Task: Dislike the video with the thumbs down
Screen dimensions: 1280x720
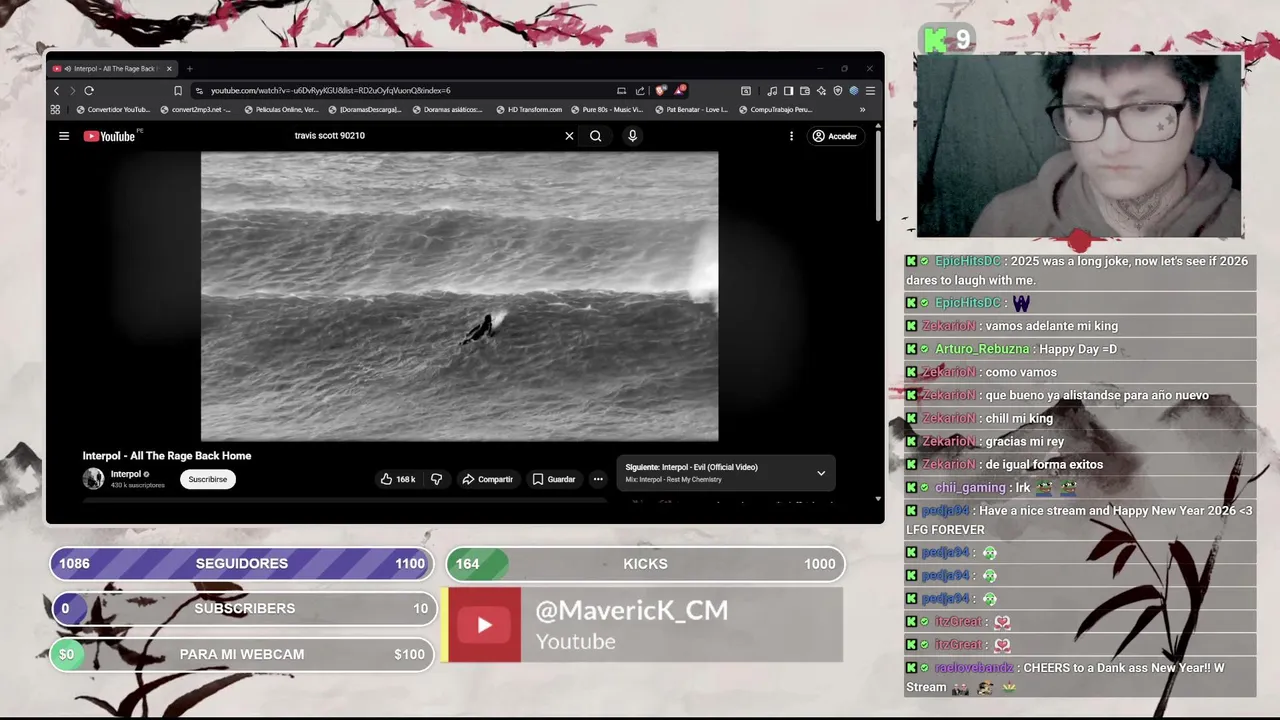Action: [x=436, y=479]
